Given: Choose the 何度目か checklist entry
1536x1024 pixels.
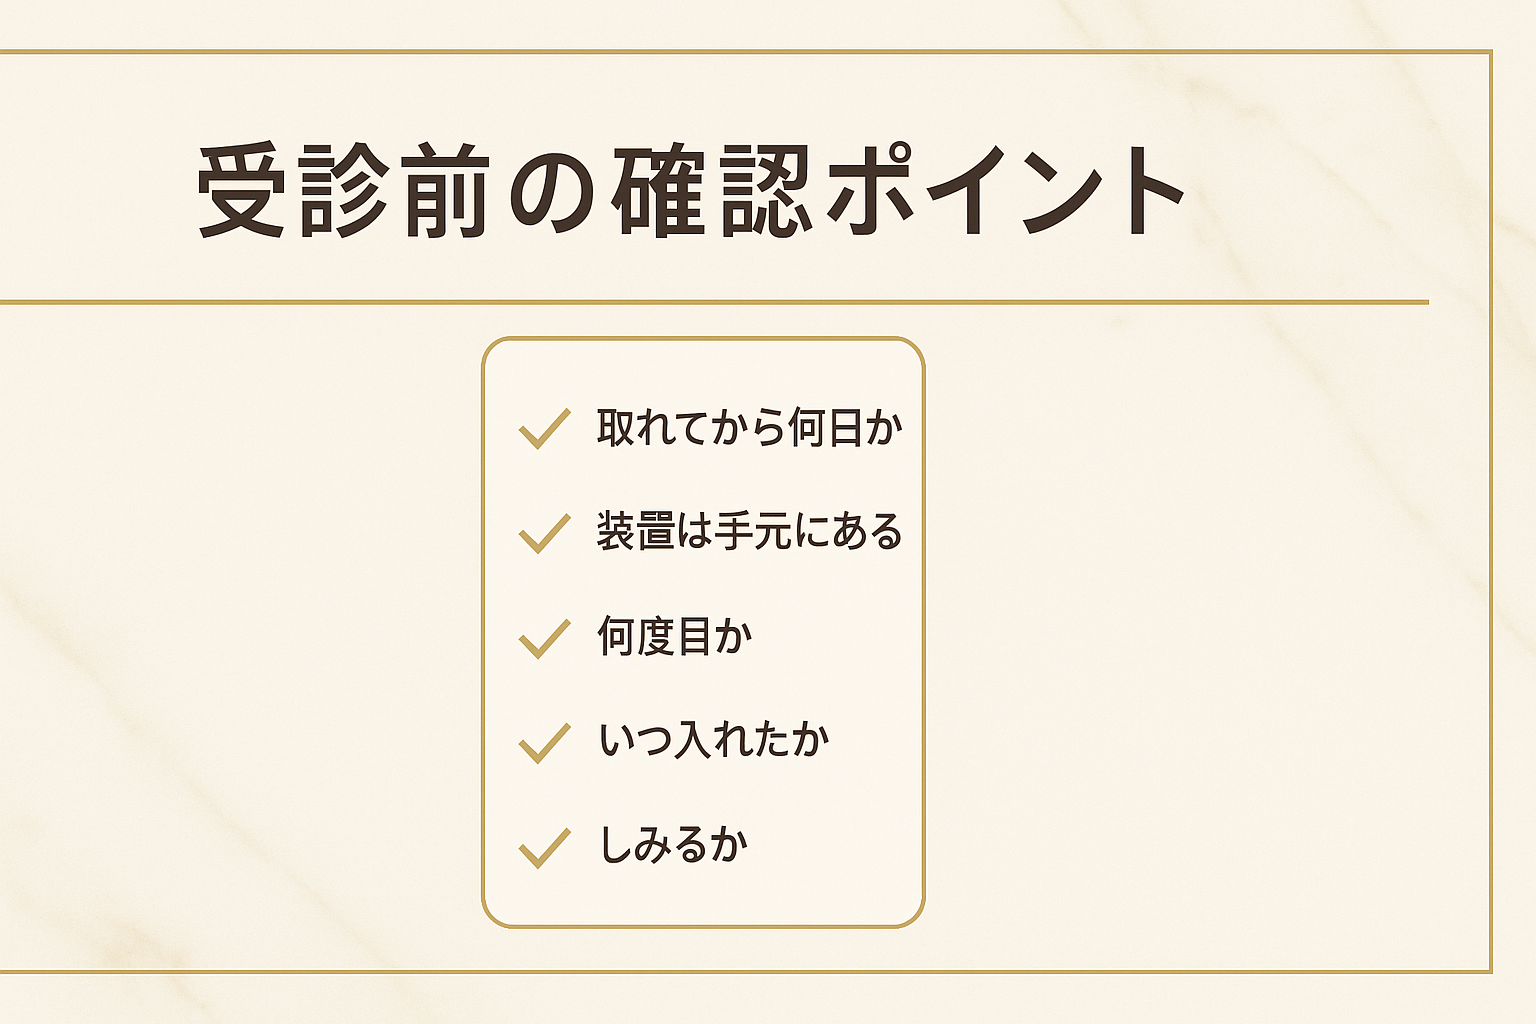Looking at the screenshot, I should 674,637.
